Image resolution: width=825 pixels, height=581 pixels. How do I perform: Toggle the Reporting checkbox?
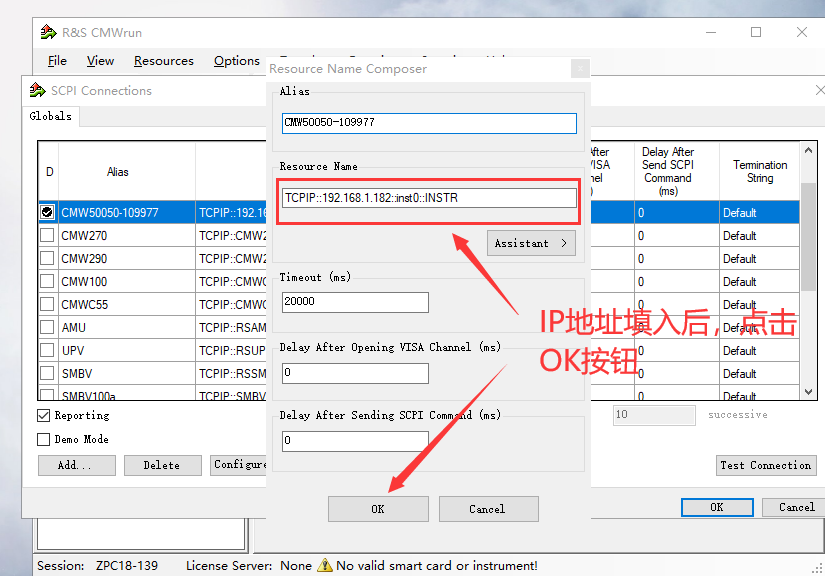tap(44, 416)
